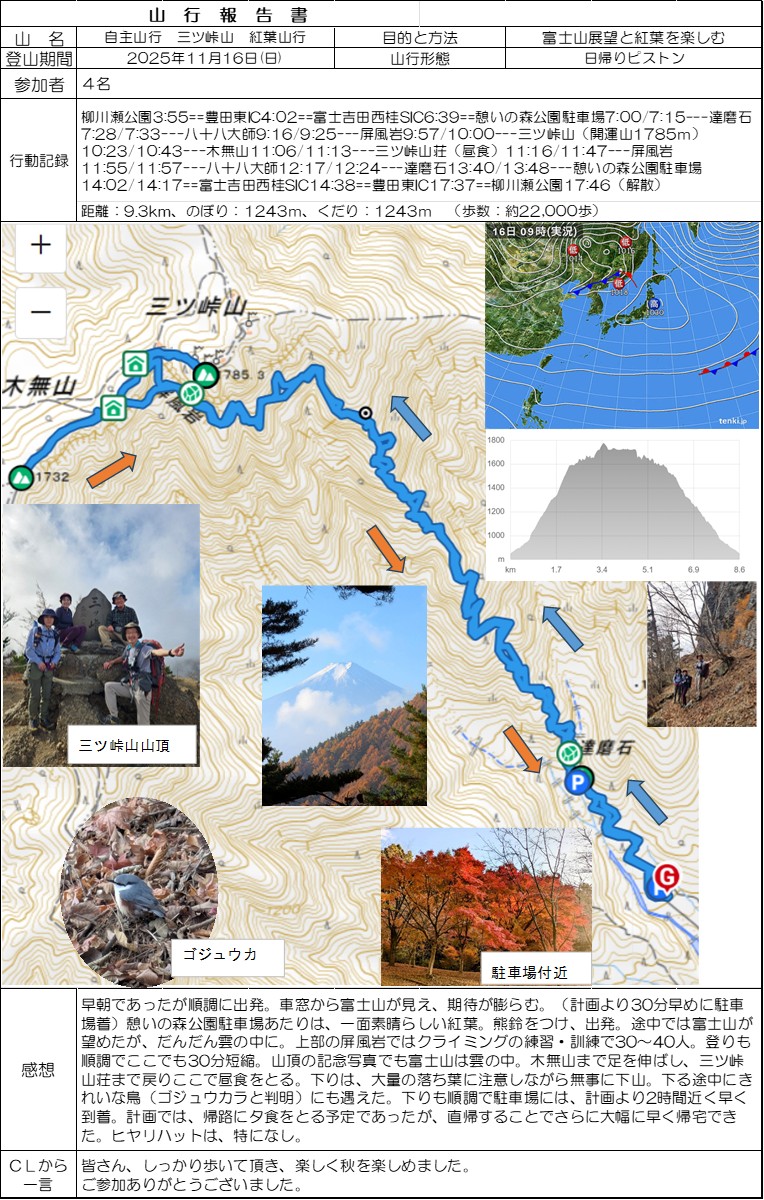Screen dimensions: 764x1200
Task: Open the 三ツ峠山山頂 group summit photo
Action: point(101,635)
